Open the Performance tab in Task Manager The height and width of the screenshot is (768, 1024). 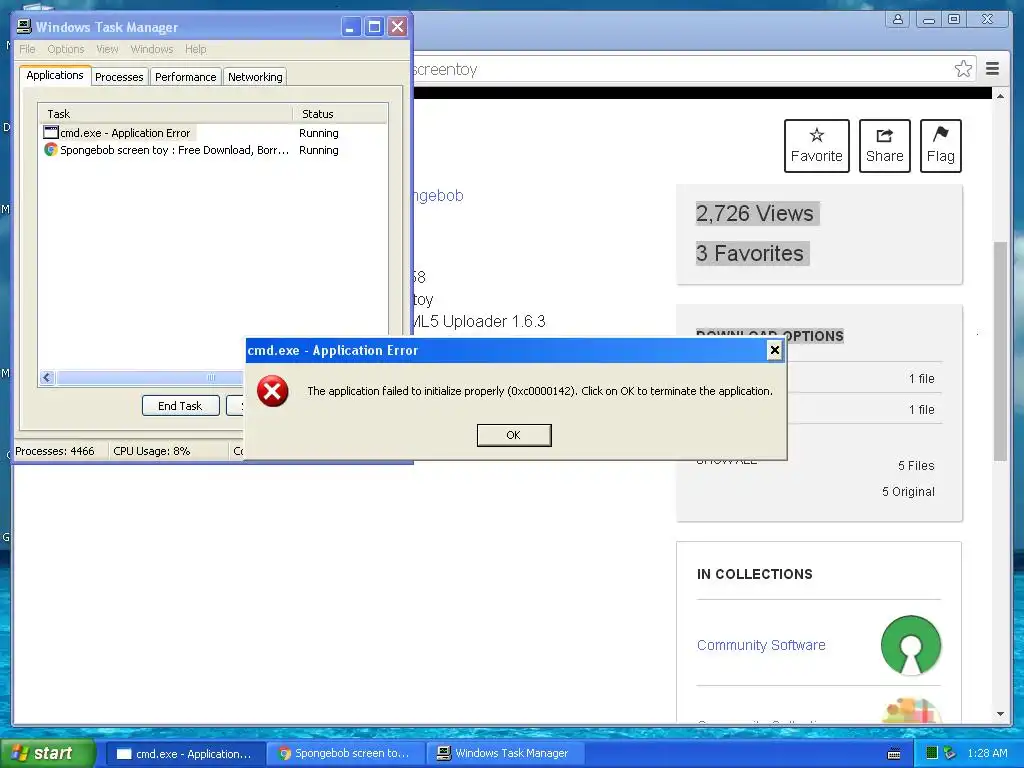185,76
